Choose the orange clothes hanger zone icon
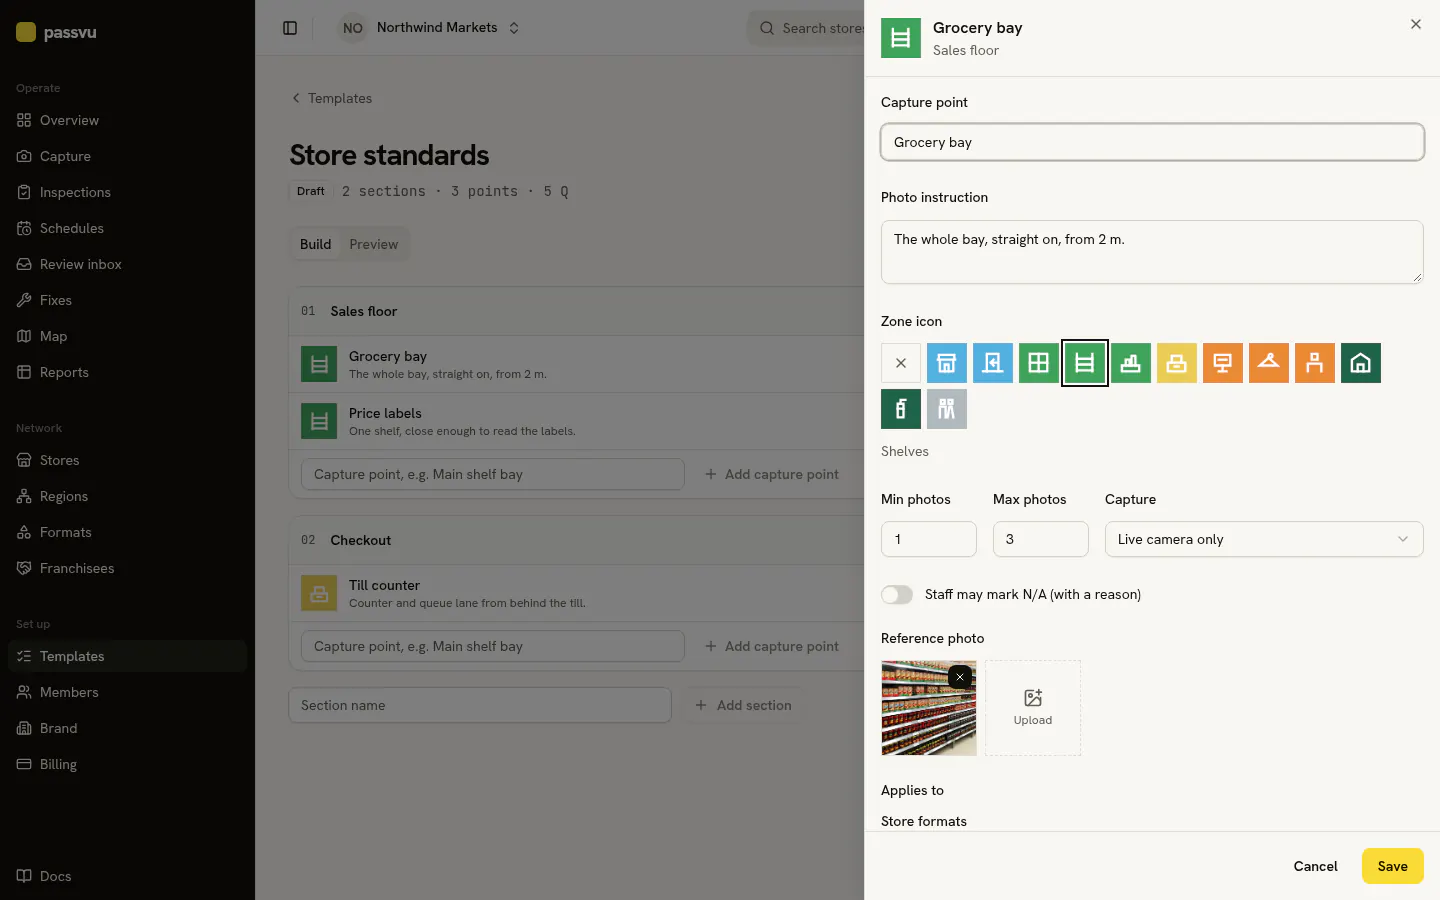Screen dimensions: 1440x900 coord(1269,363)
